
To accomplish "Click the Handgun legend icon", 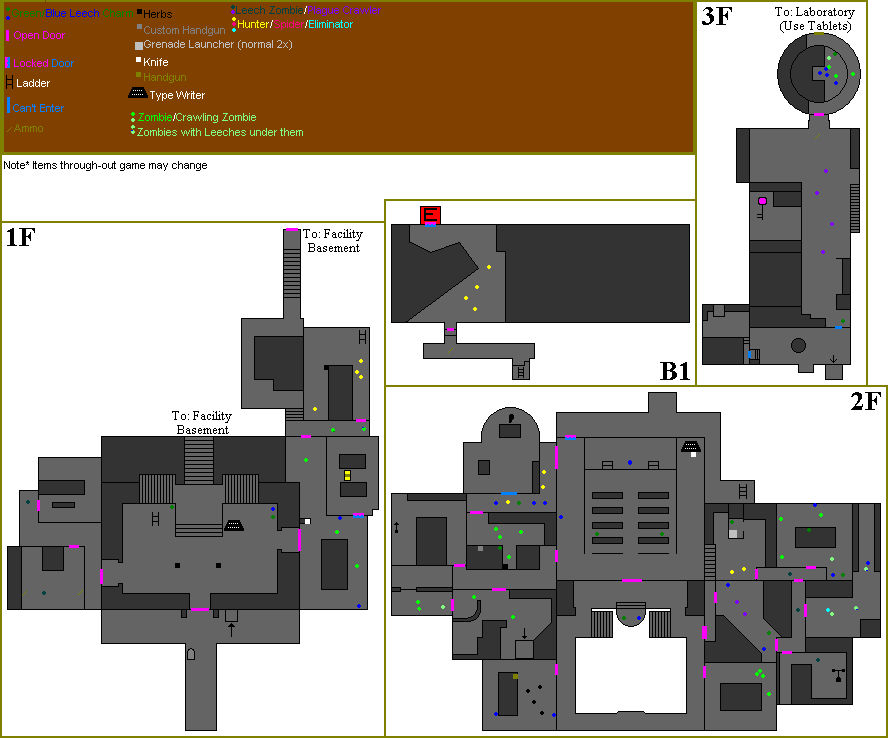I will 139,76.
